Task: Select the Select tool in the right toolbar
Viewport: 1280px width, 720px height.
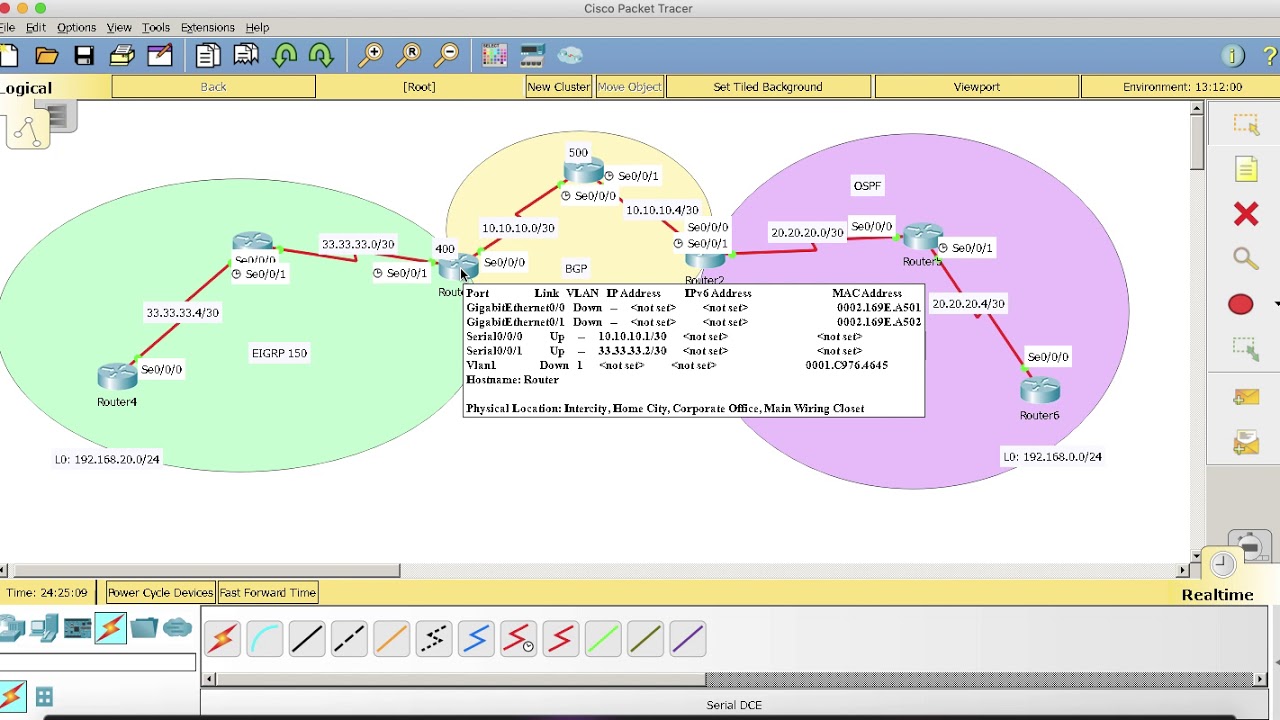Action: click(1246, 124)
